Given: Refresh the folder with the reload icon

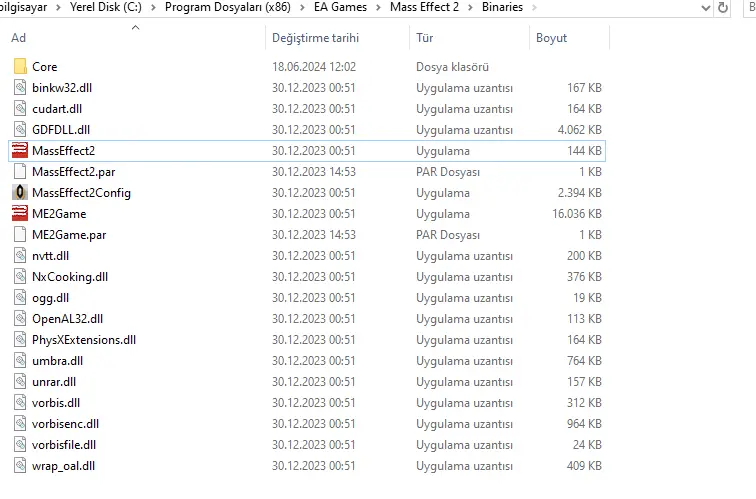Looking at the screenshot, I should click(x=723, y=7).
